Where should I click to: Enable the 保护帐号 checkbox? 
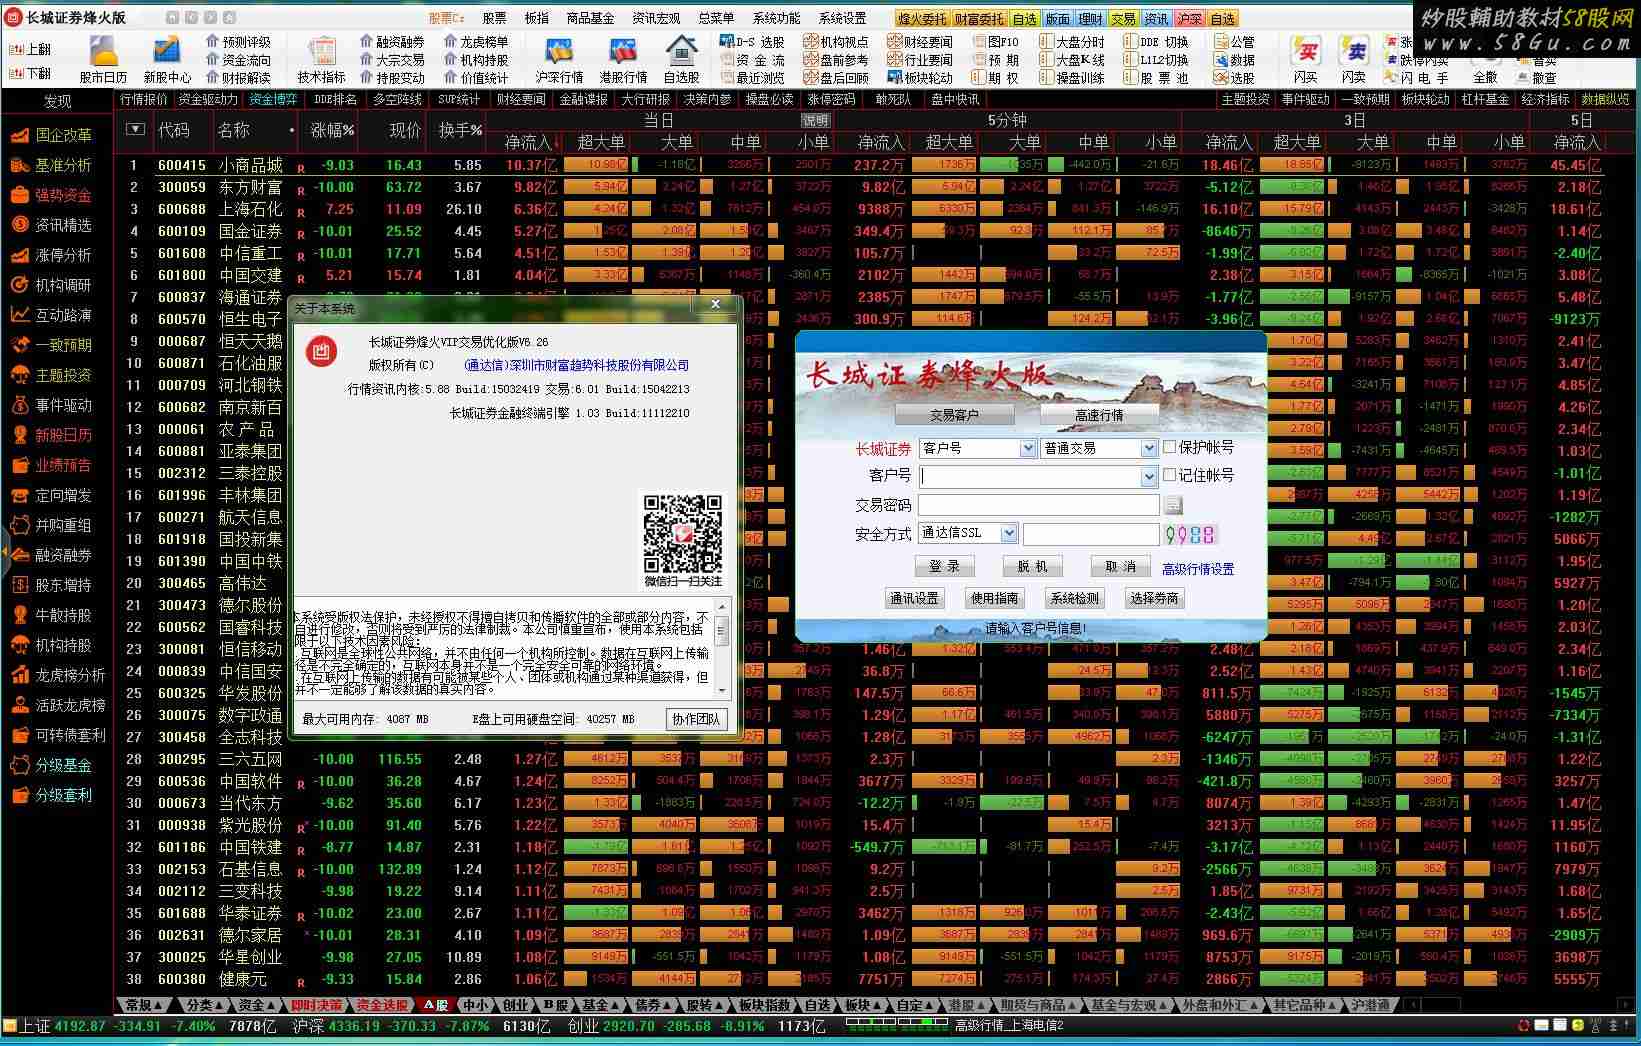coord(1169,447)
